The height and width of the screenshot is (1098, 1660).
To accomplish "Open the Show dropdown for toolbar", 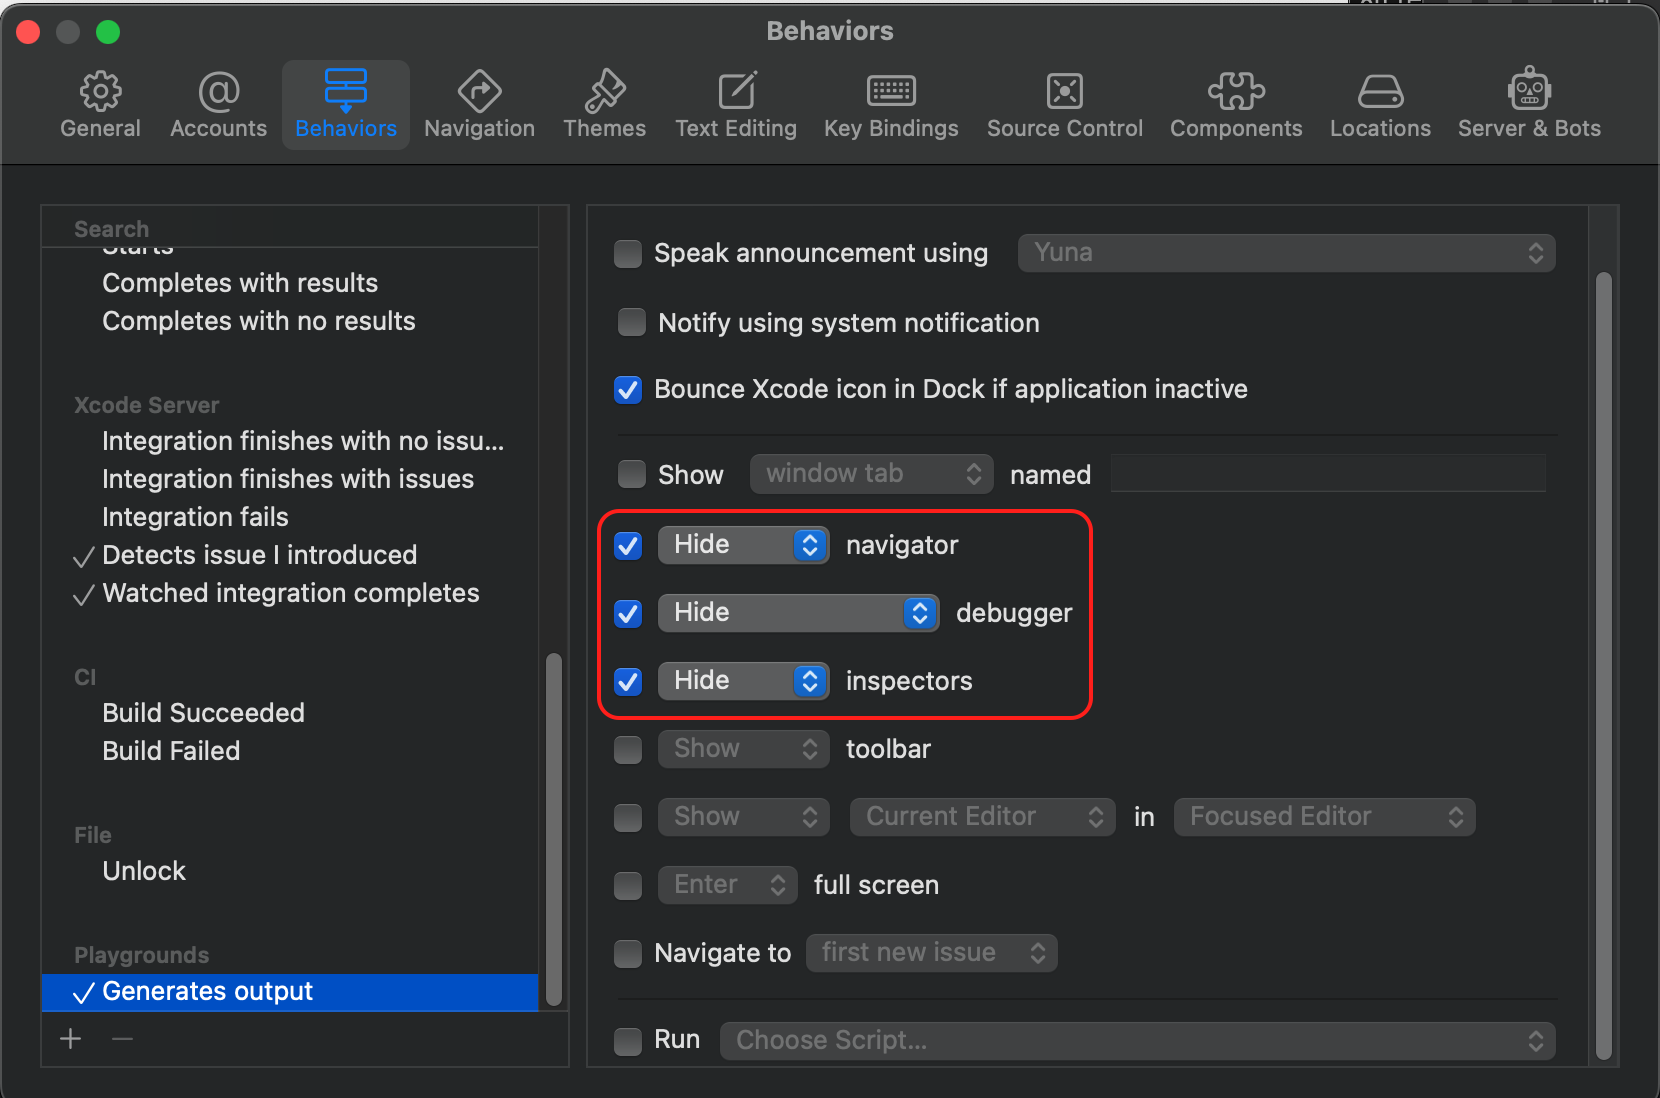I will (x=743, y=749).
